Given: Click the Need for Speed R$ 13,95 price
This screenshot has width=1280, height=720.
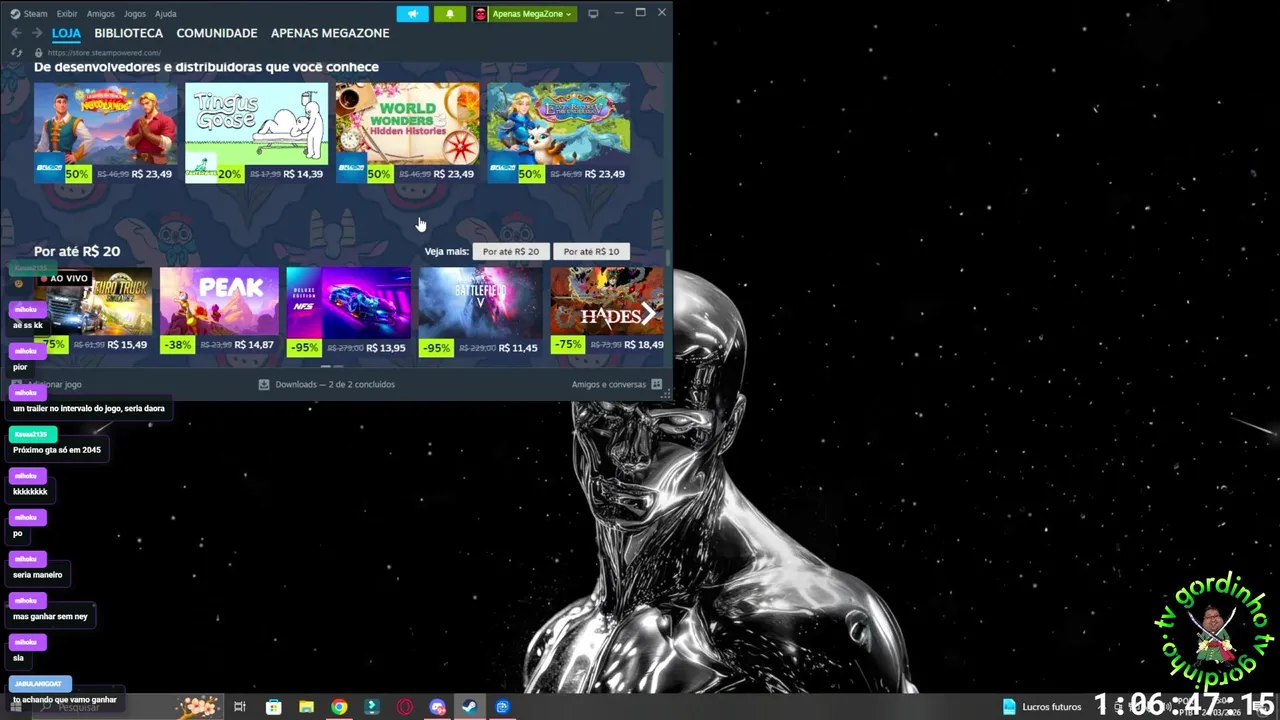Looking at the screenshot, I should pos(386,348).
